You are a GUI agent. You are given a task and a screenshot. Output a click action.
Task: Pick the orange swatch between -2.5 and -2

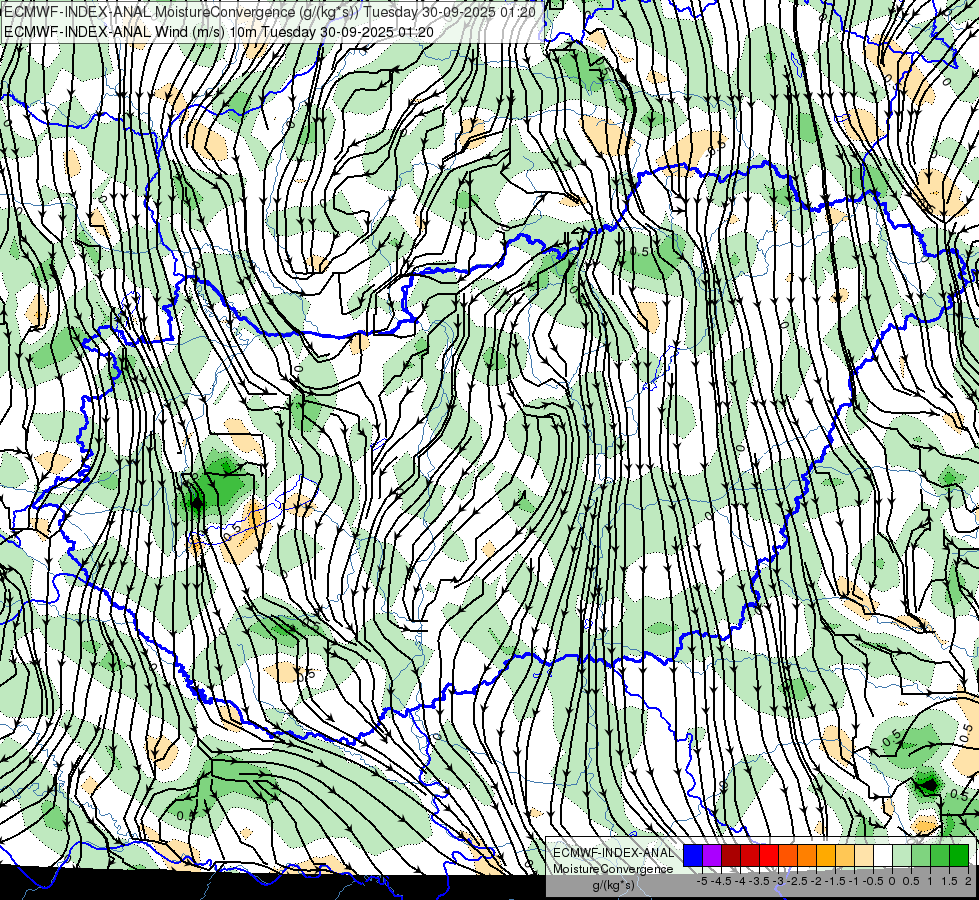tap(807, 855)
